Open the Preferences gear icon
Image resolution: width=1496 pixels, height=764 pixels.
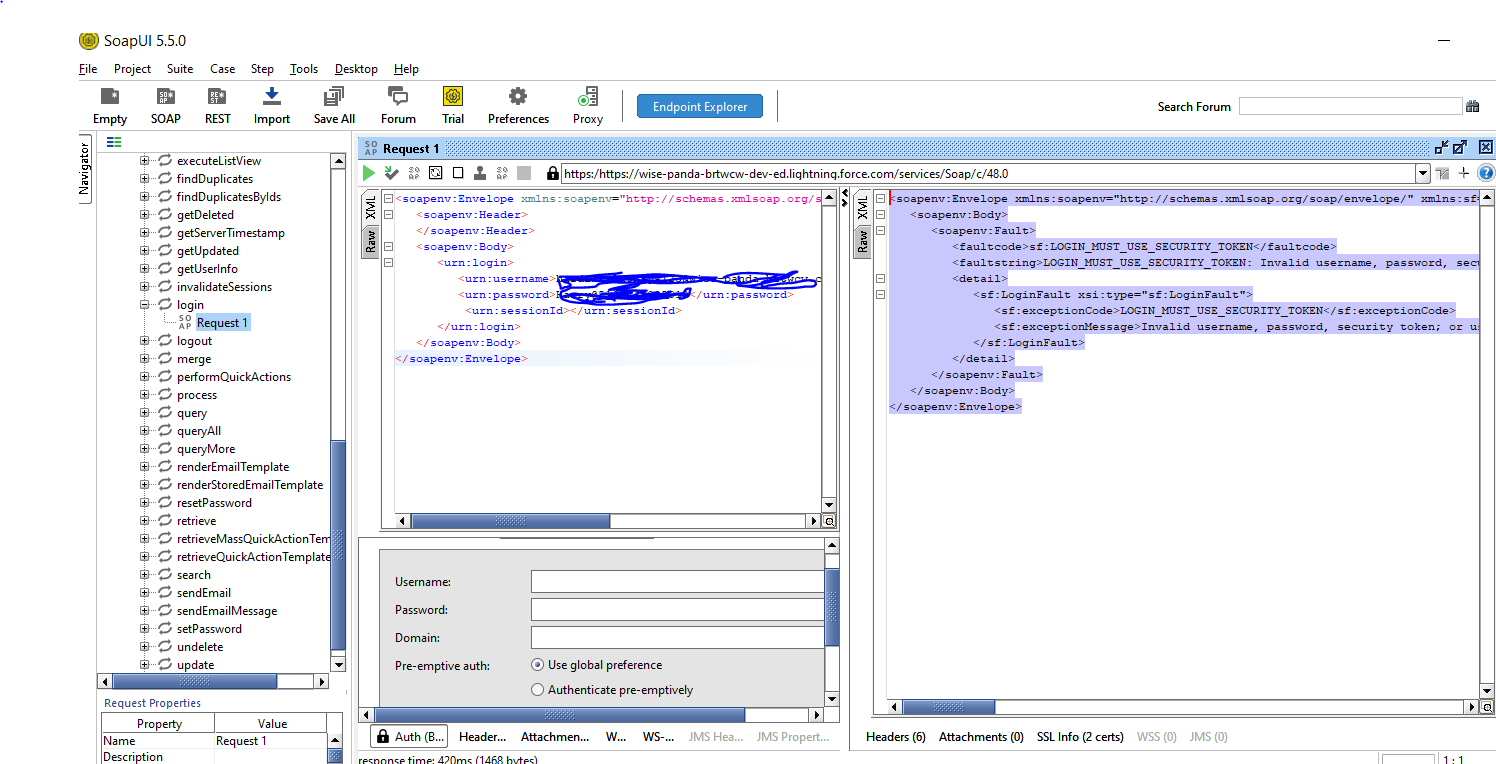(x=517, y=104)
